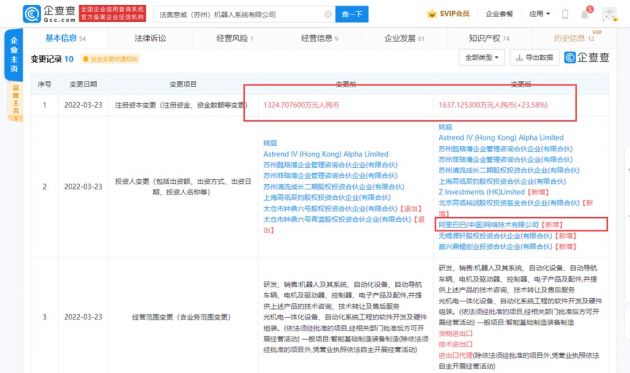
Task: Click the 经营范围变更 row item
Action: (181, 317)
